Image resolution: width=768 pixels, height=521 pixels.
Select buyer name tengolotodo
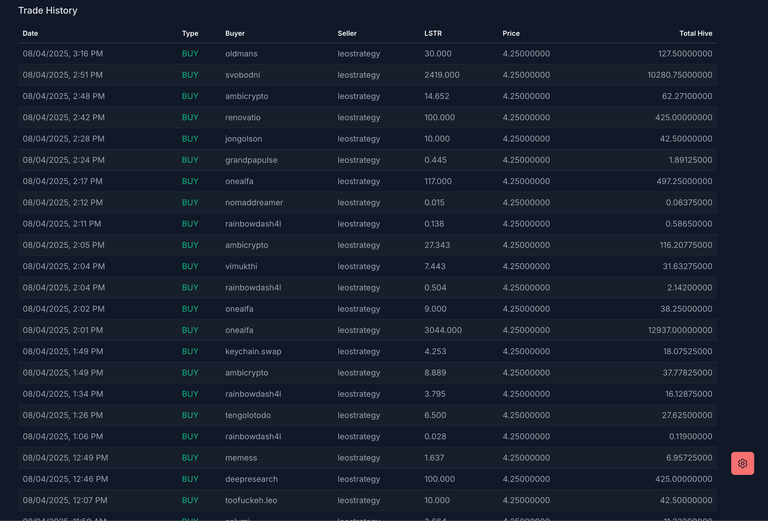[x=248, y=415]
